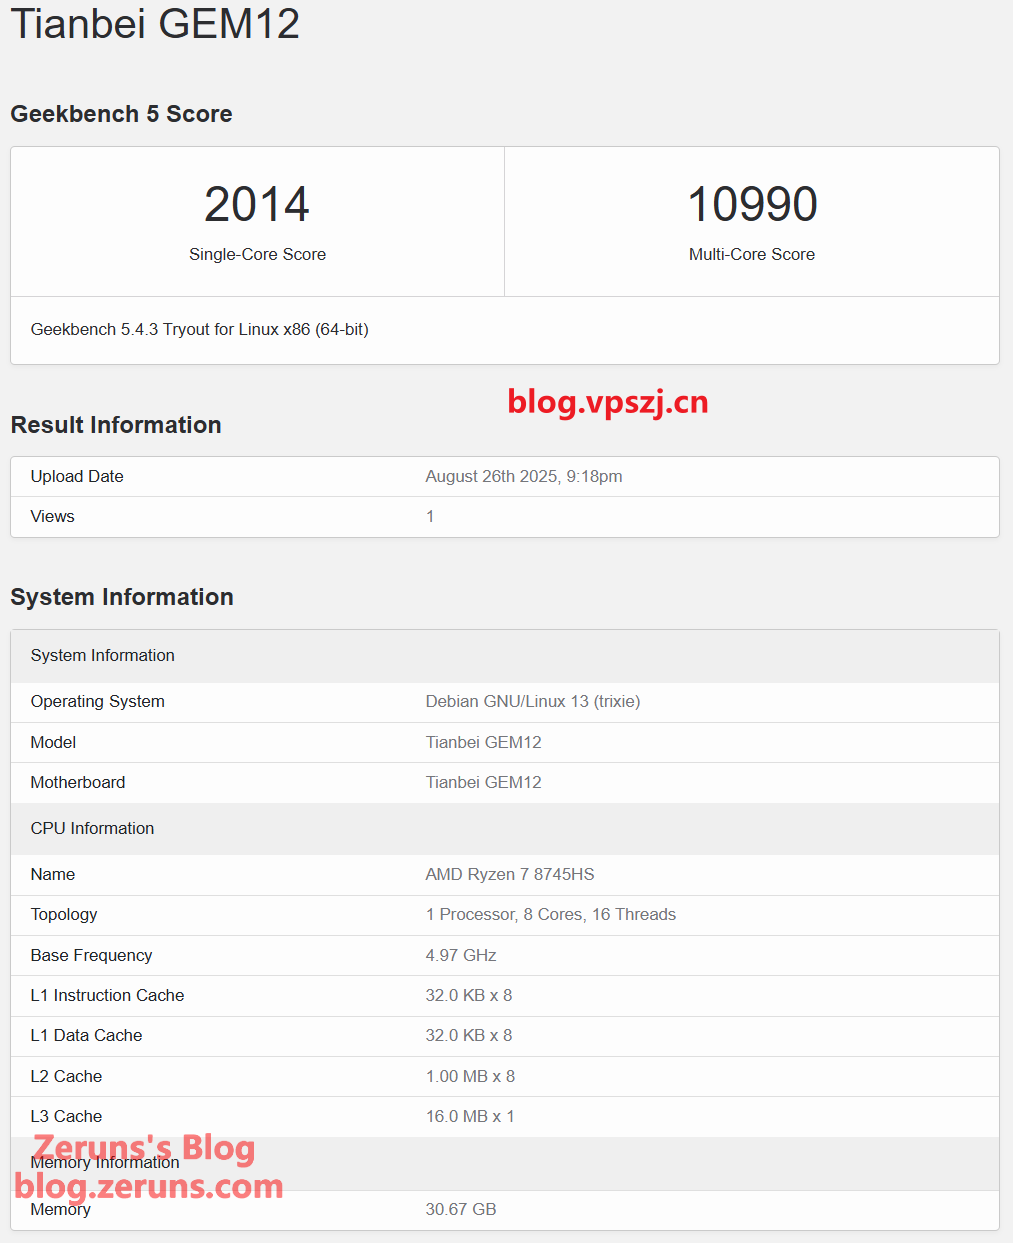1013x1244 pixels.
Task: Click the Result Information heading
Action: 116,425
